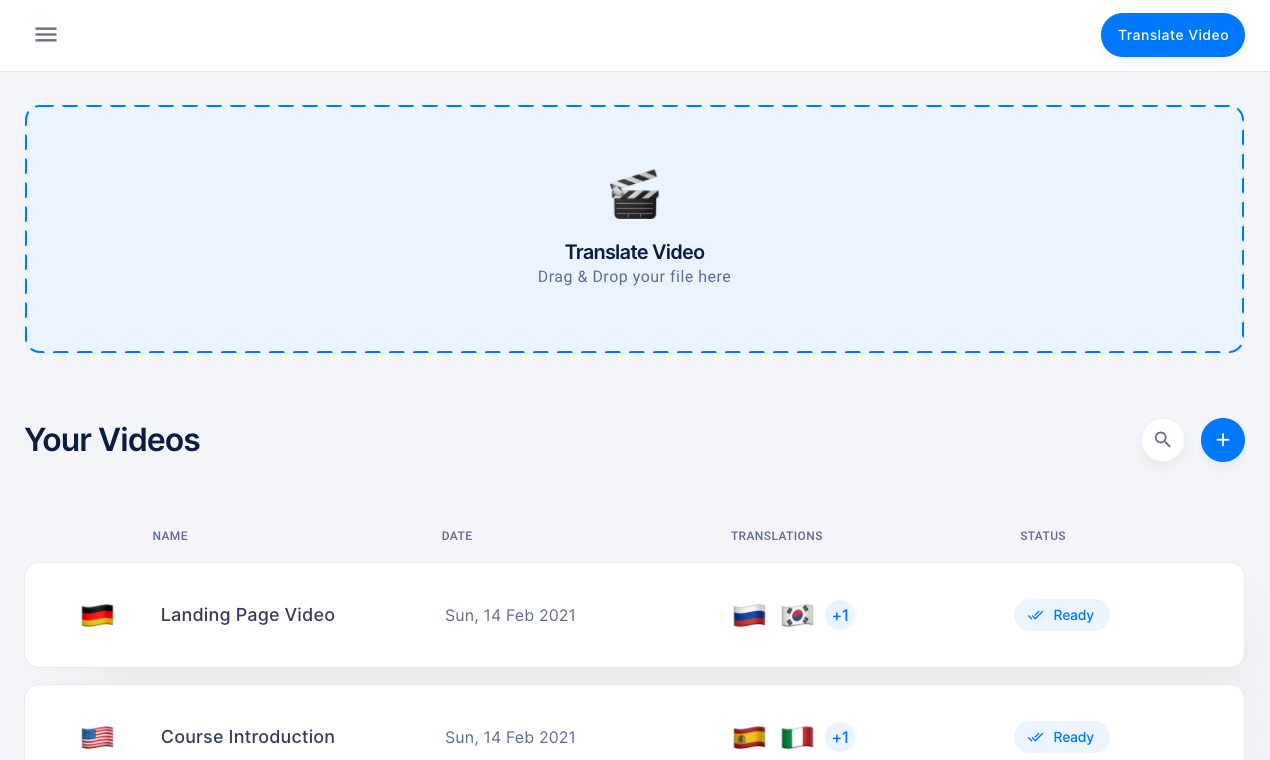Click the Ready status badge for Landing Page Video
The width and height of the screenshot is (1270, 760).
pyautogui.click(x=1061, y=615)
